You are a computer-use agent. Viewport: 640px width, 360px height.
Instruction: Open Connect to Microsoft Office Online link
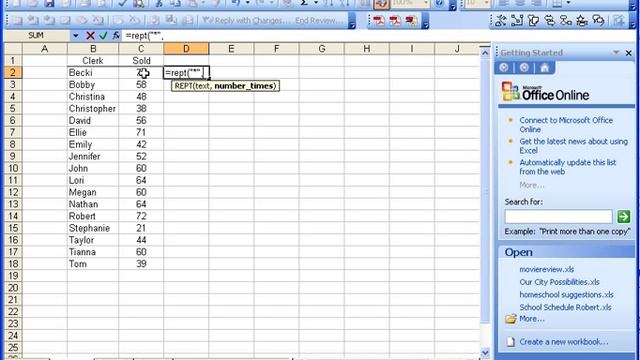[566, 125]
